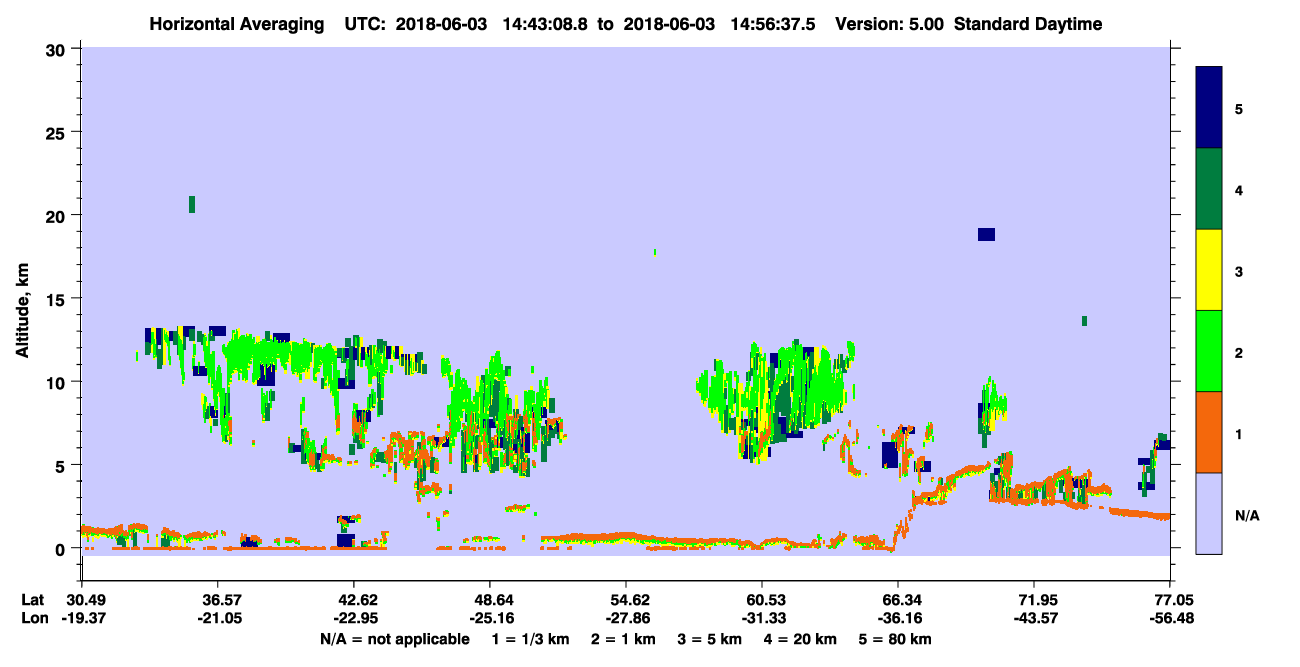Screen dimensions: 1300x667
Task: Click the yellow colorbar segment labeled 3
Action: click(x=1209, y=270)
